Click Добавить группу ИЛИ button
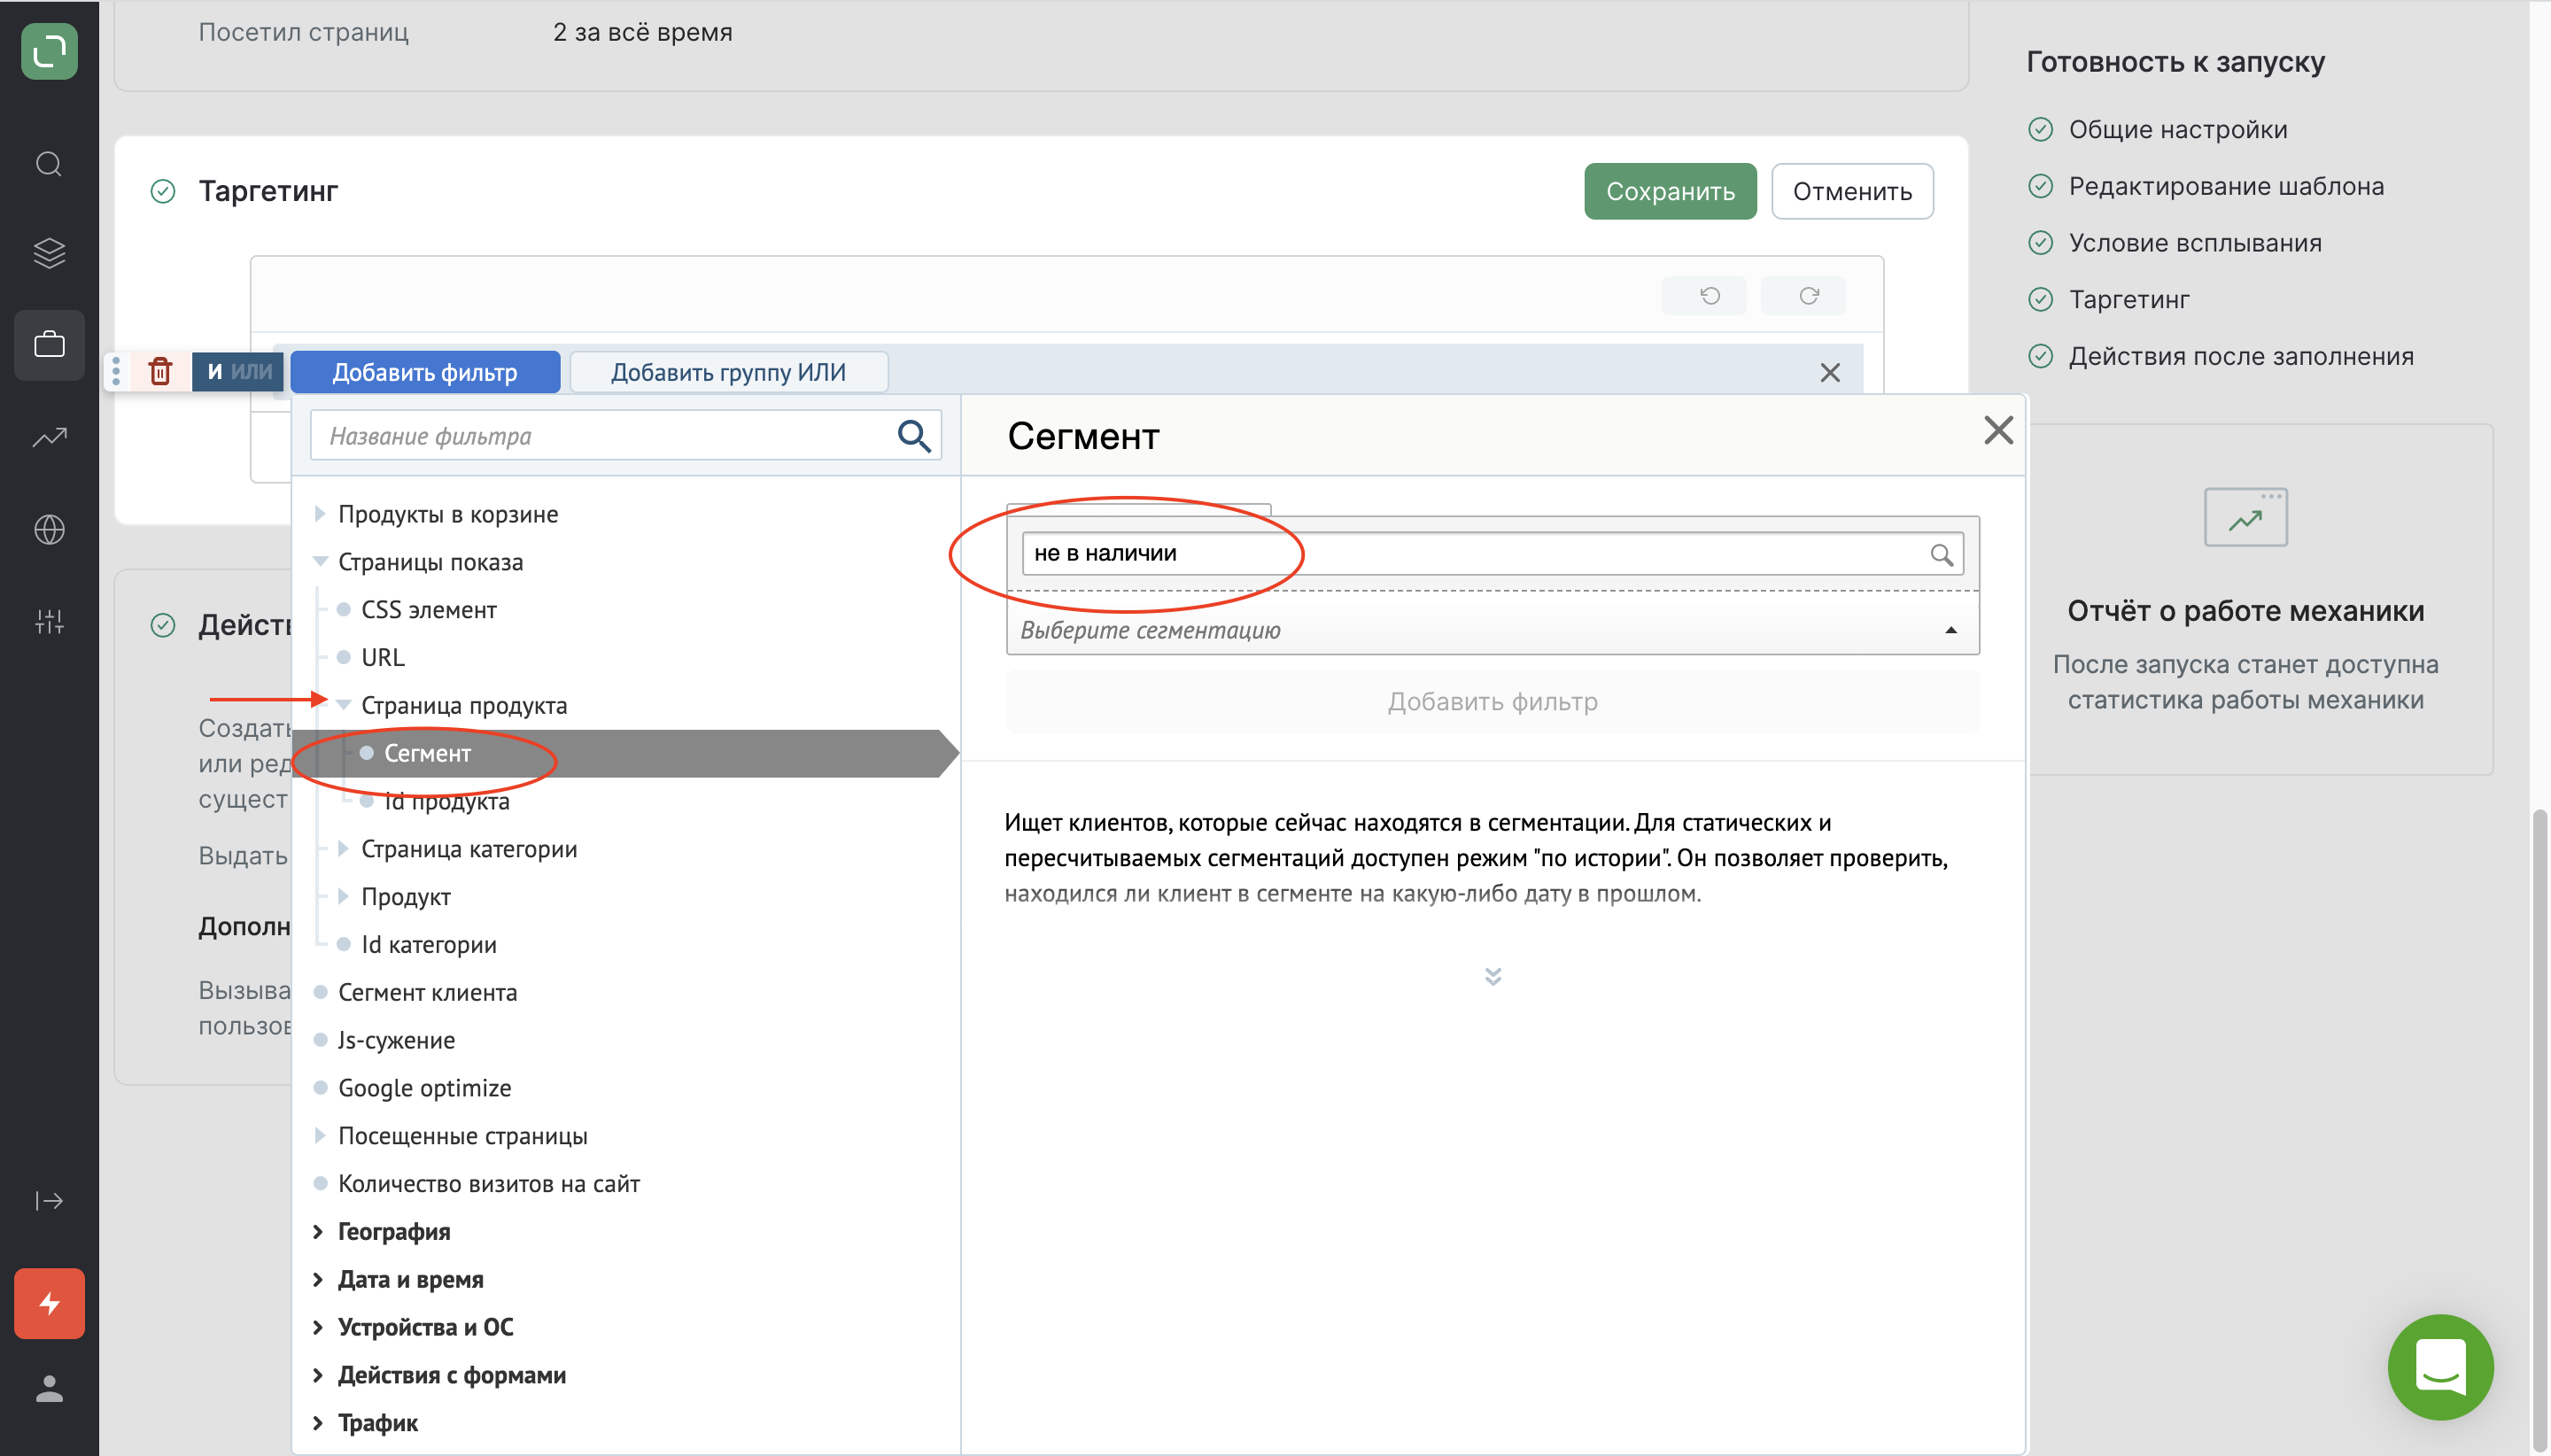 click(x=728, y=372)
